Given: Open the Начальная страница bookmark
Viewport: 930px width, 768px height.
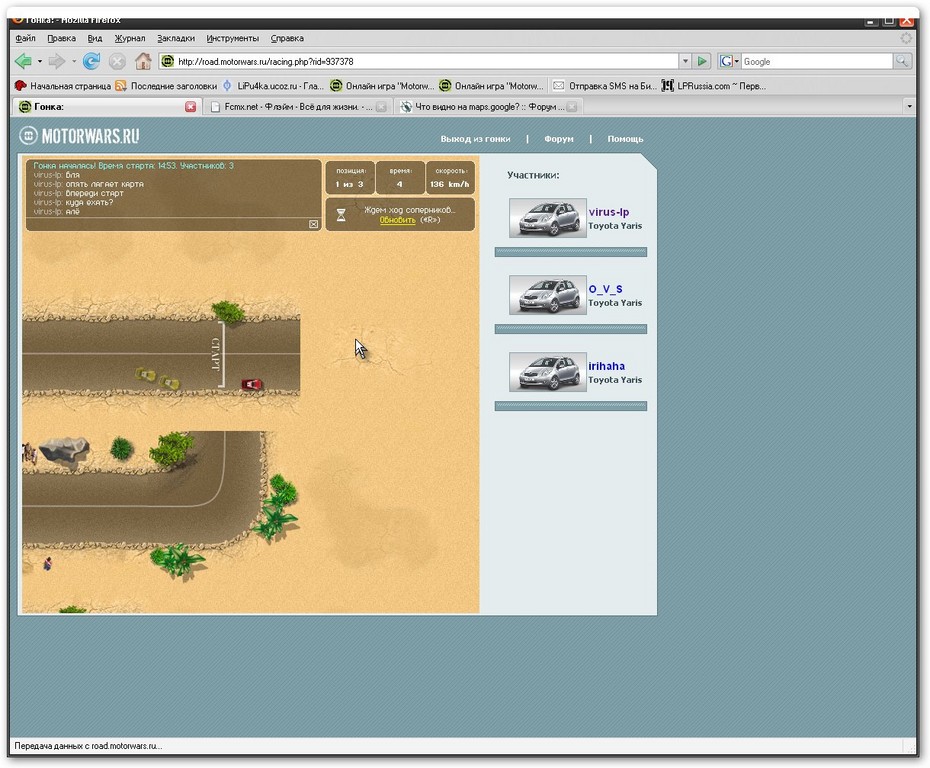Looking at the screenshot, I should 62,86.
